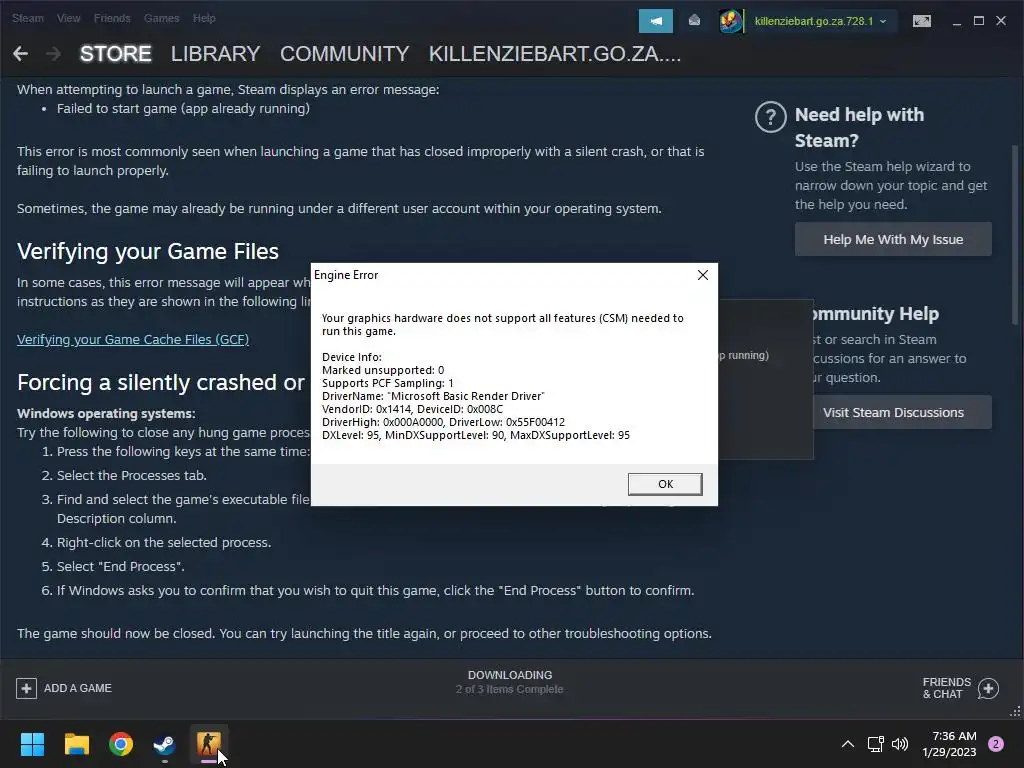Open the Help menu

204,18
